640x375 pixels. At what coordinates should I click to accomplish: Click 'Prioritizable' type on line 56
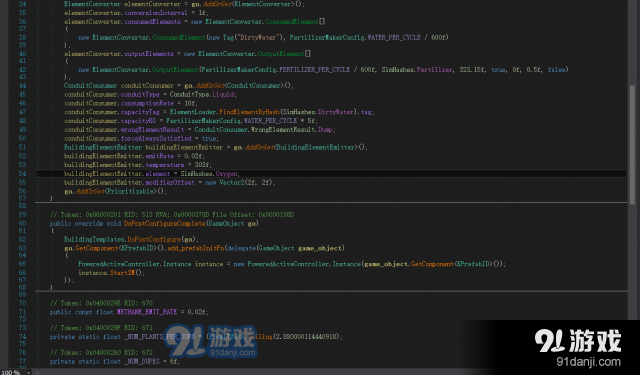click(x=130, y=191)
